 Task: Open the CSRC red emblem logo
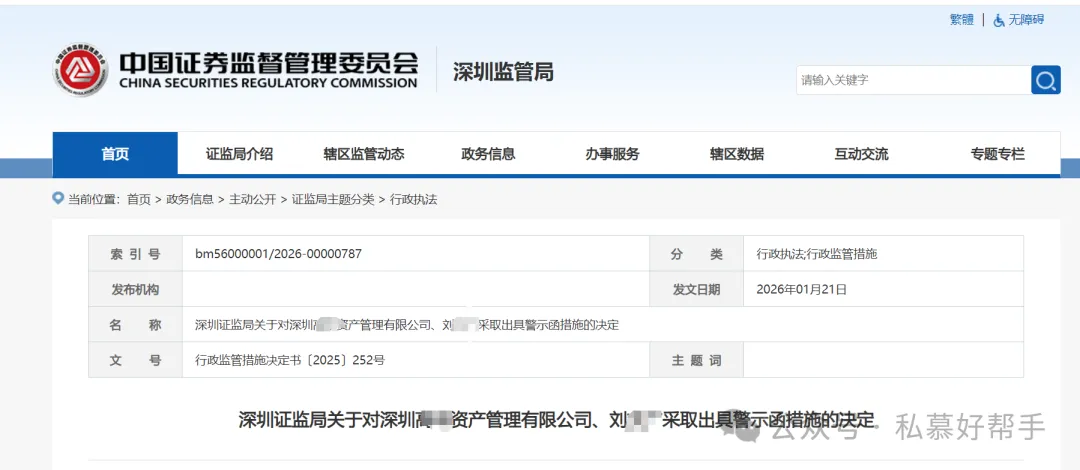tap(80, 70)
